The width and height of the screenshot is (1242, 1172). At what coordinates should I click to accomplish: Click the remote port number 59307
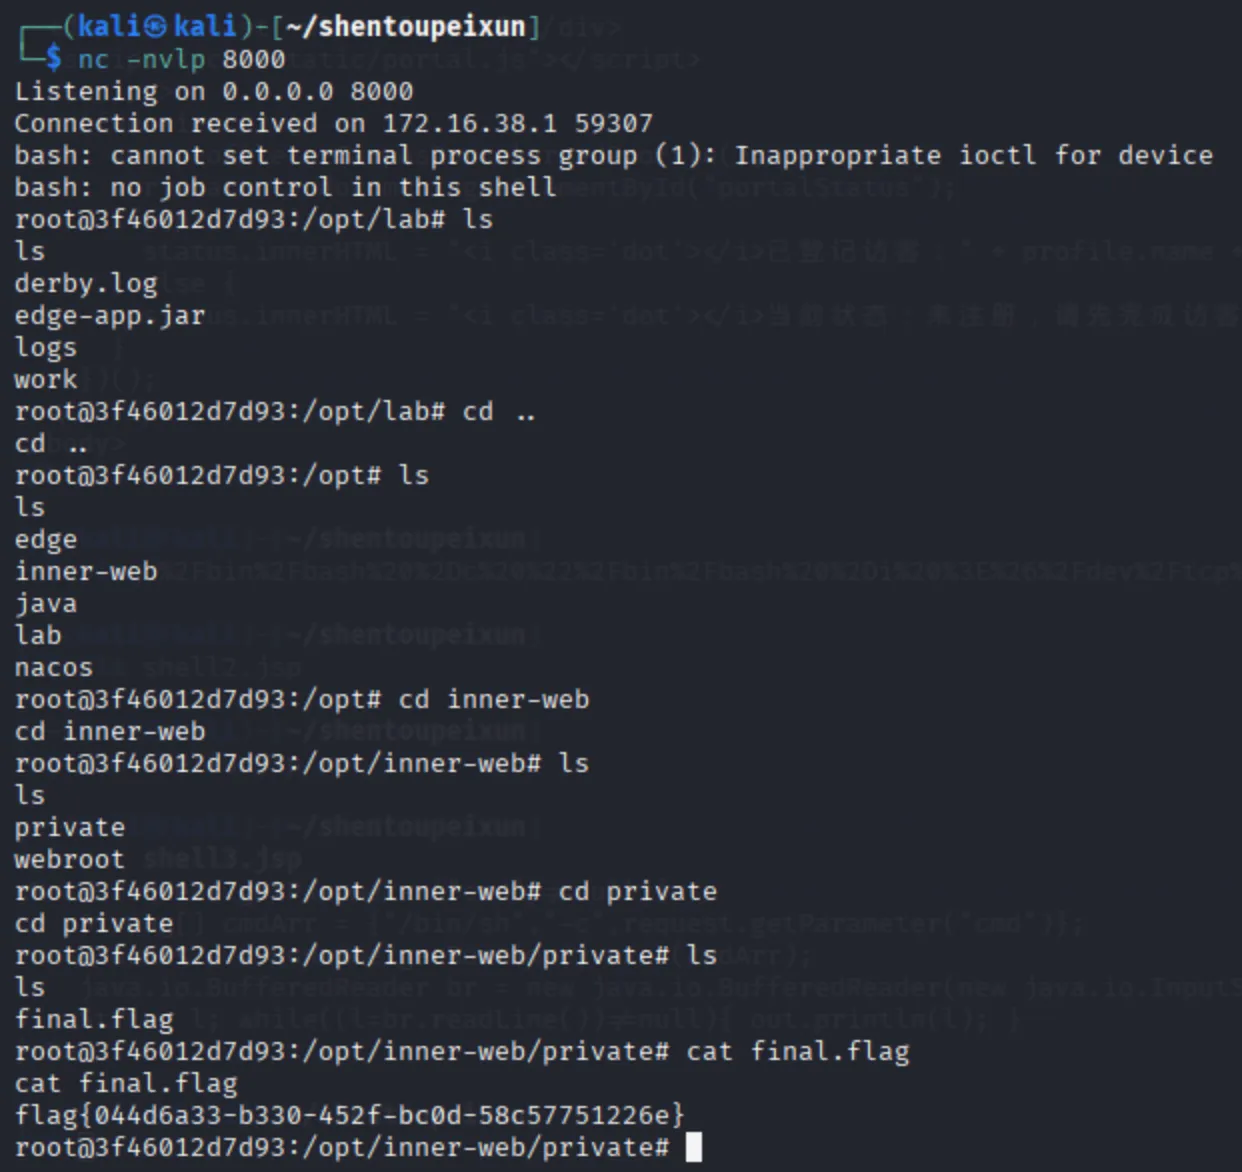pyautogui.click(x=613, y=123)
